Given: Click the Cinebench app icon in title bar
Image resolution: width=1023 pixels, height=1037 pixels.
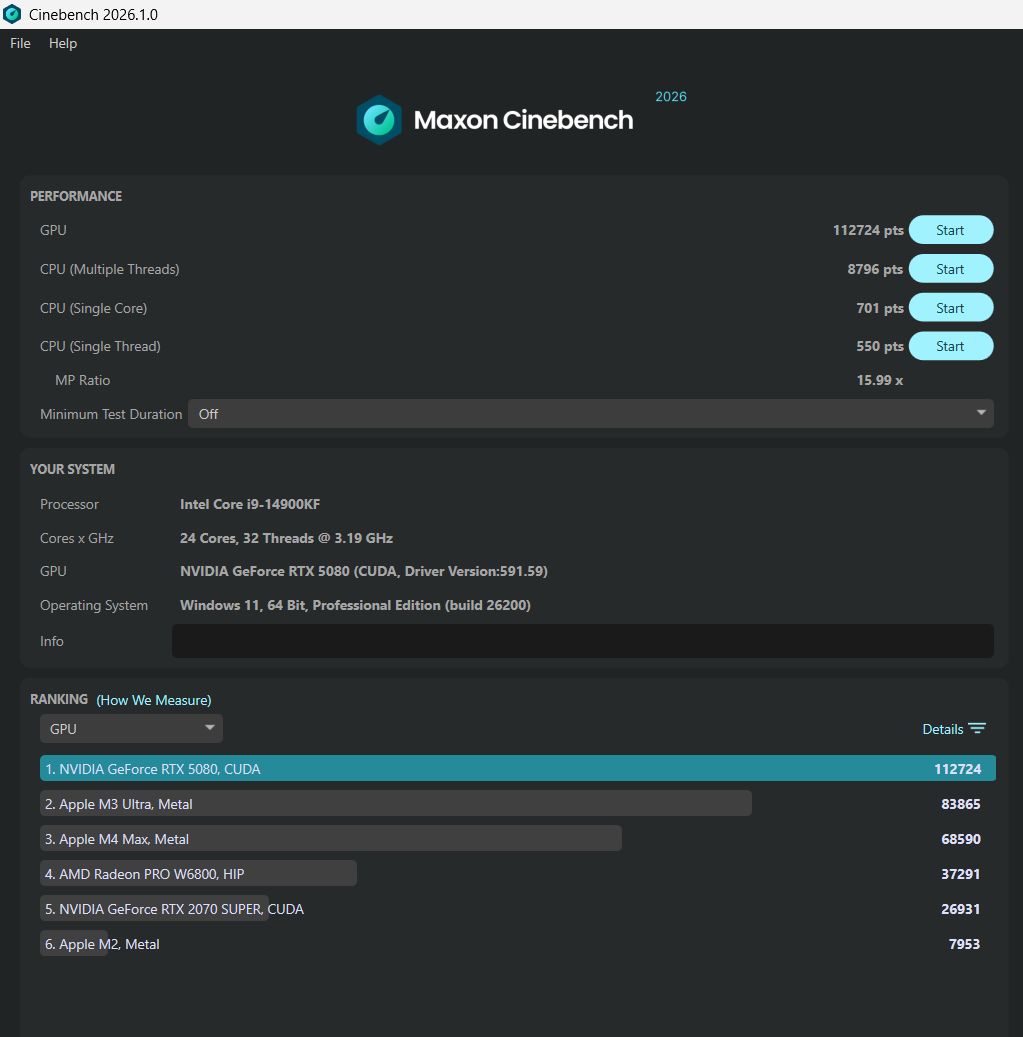Looking at the screenshot, I should click(x=12, y=14).
